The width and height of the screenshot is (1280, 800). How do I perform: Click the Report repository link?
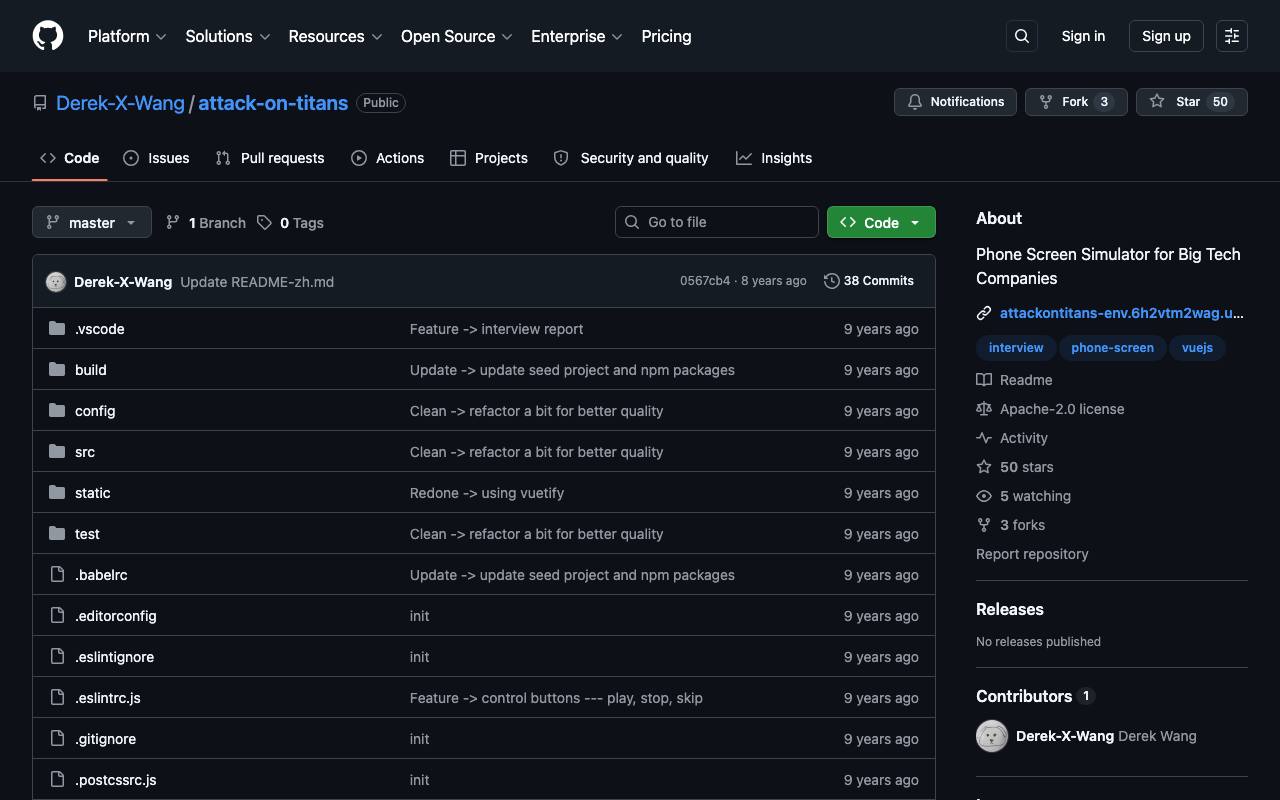(1032, 554)
